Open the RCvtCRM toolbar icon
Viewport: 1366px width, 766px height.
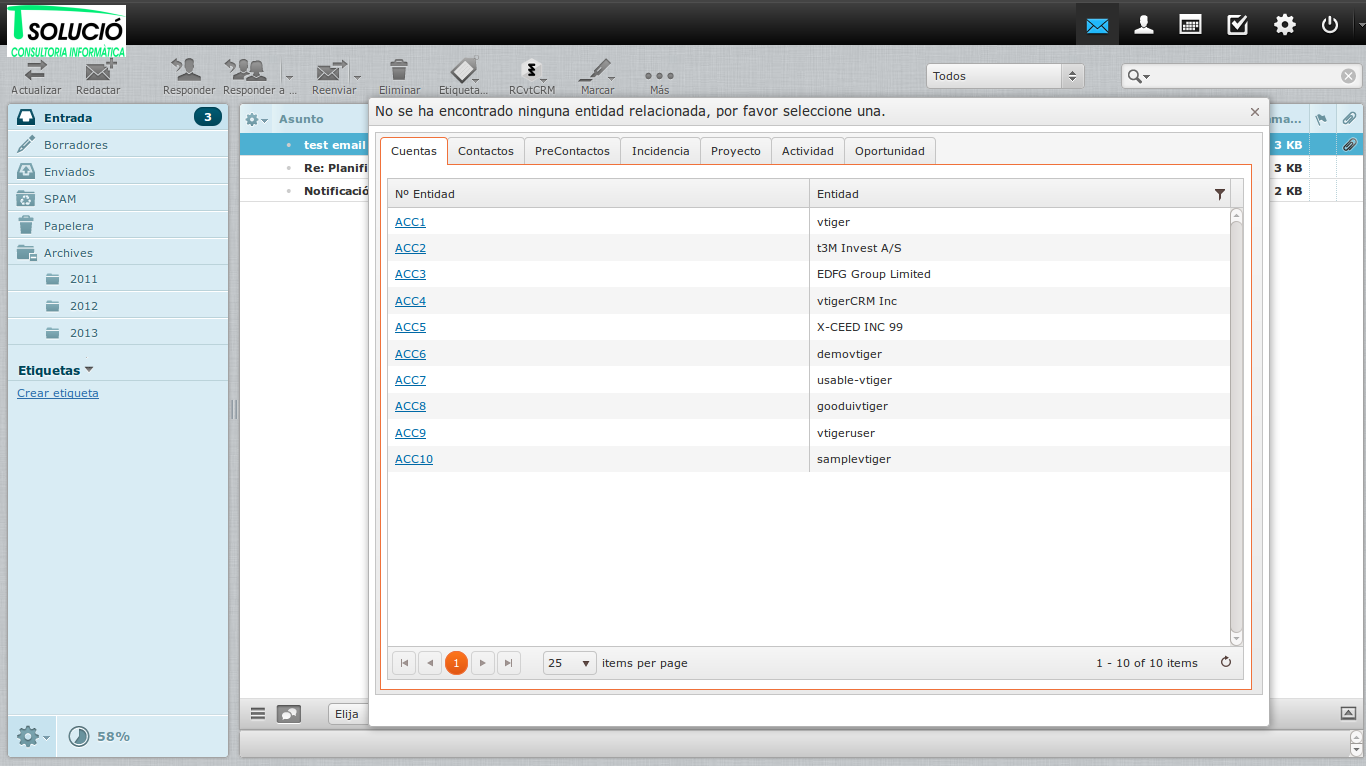(531, 70)
